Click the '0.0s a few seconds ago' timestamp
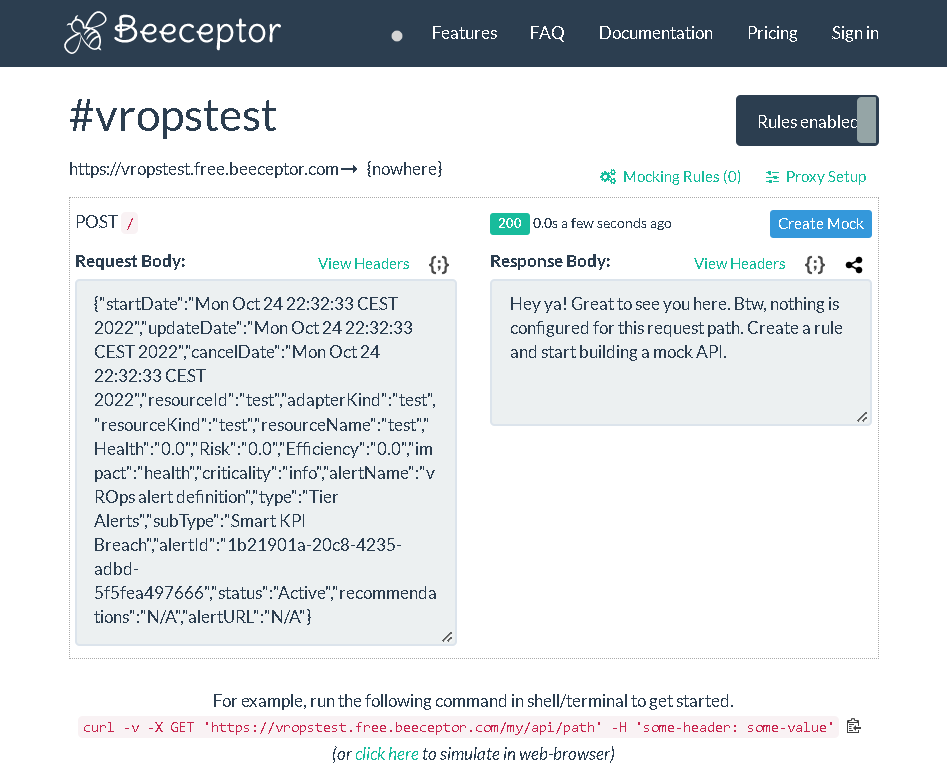This screenshot has width=947, height=770. click(x=602, y=223)
